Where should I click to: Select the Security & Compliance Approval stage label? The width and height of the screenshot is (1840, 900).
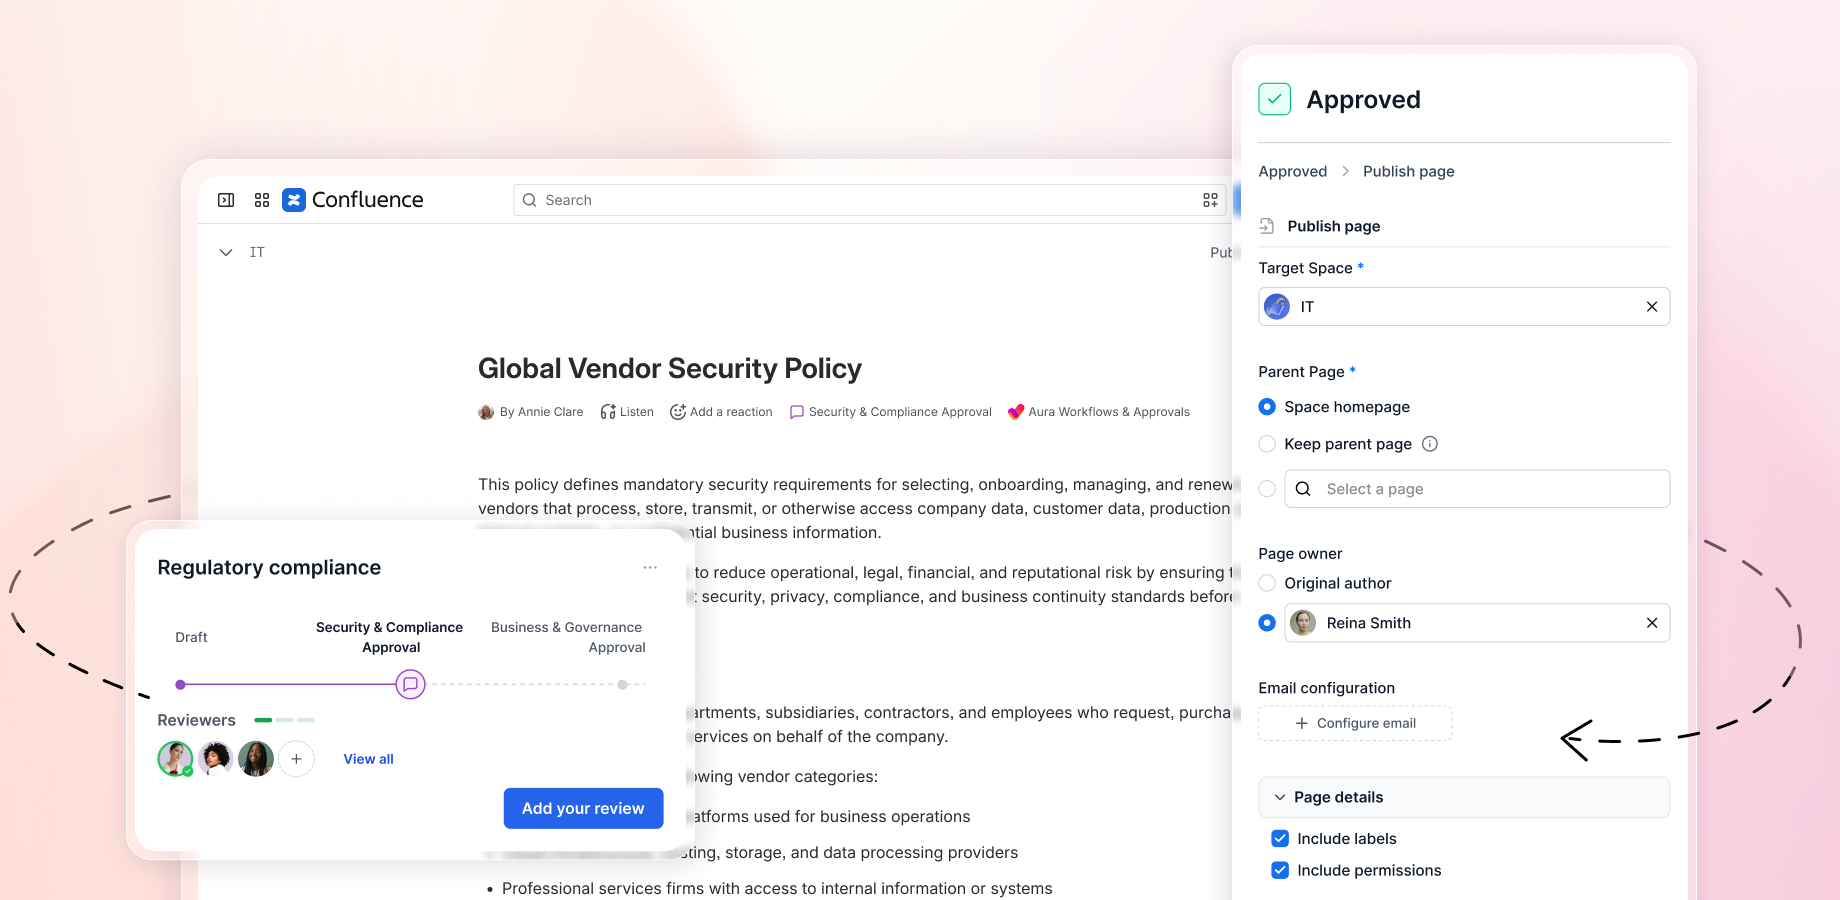click(x=390, y=637)
